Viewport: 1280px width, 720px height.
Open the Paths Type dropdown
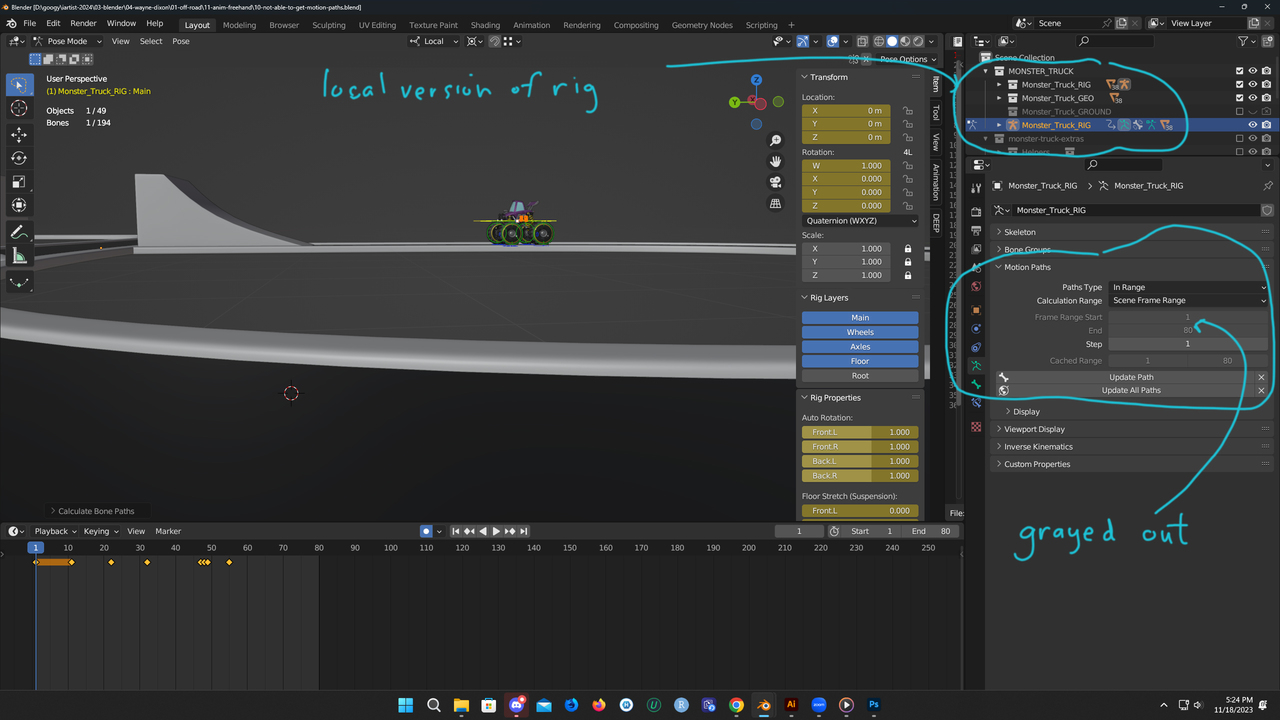[x=1189, y=287]
